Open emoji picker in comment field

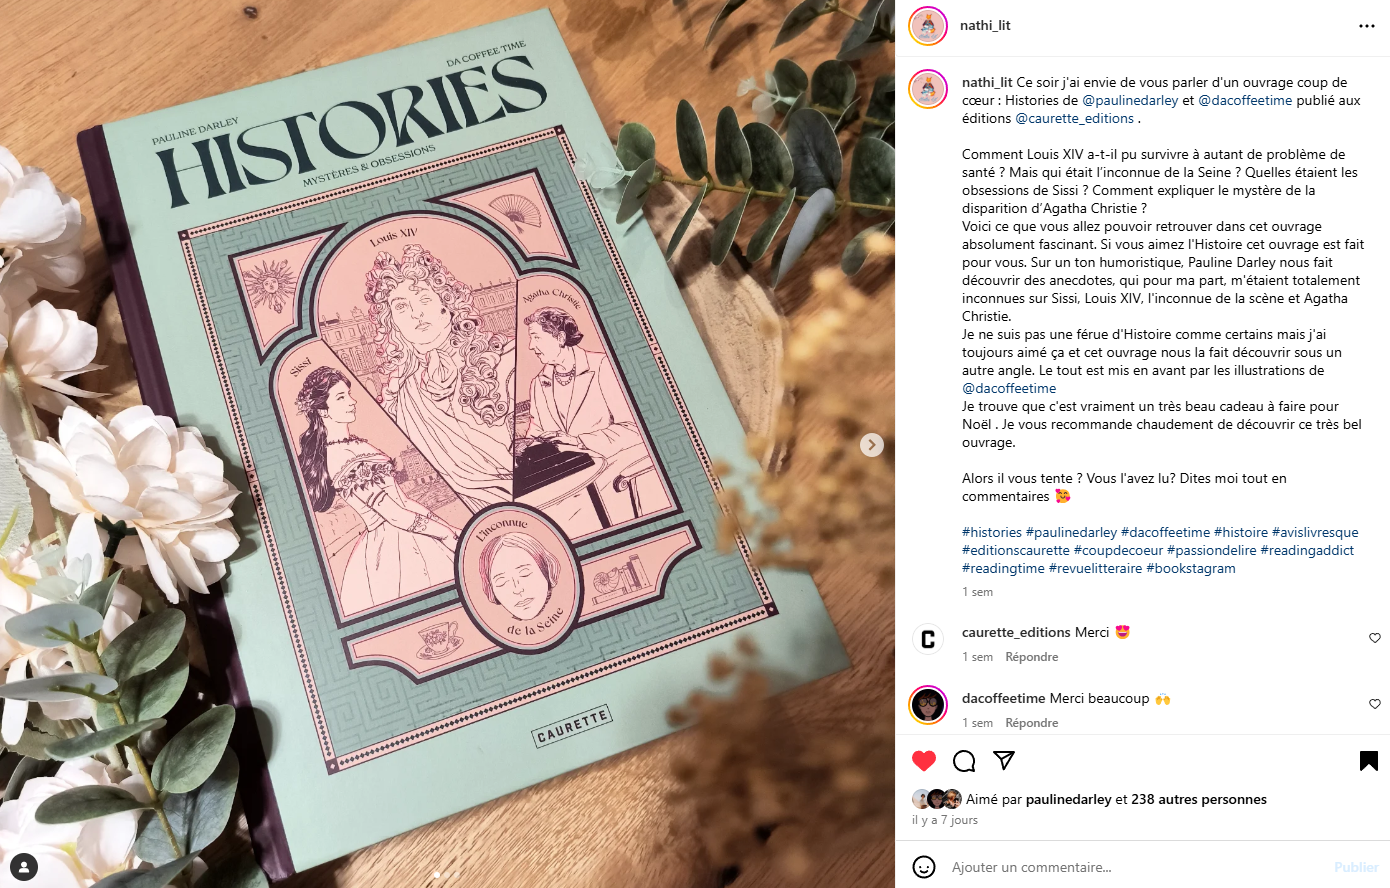[924, 867]
